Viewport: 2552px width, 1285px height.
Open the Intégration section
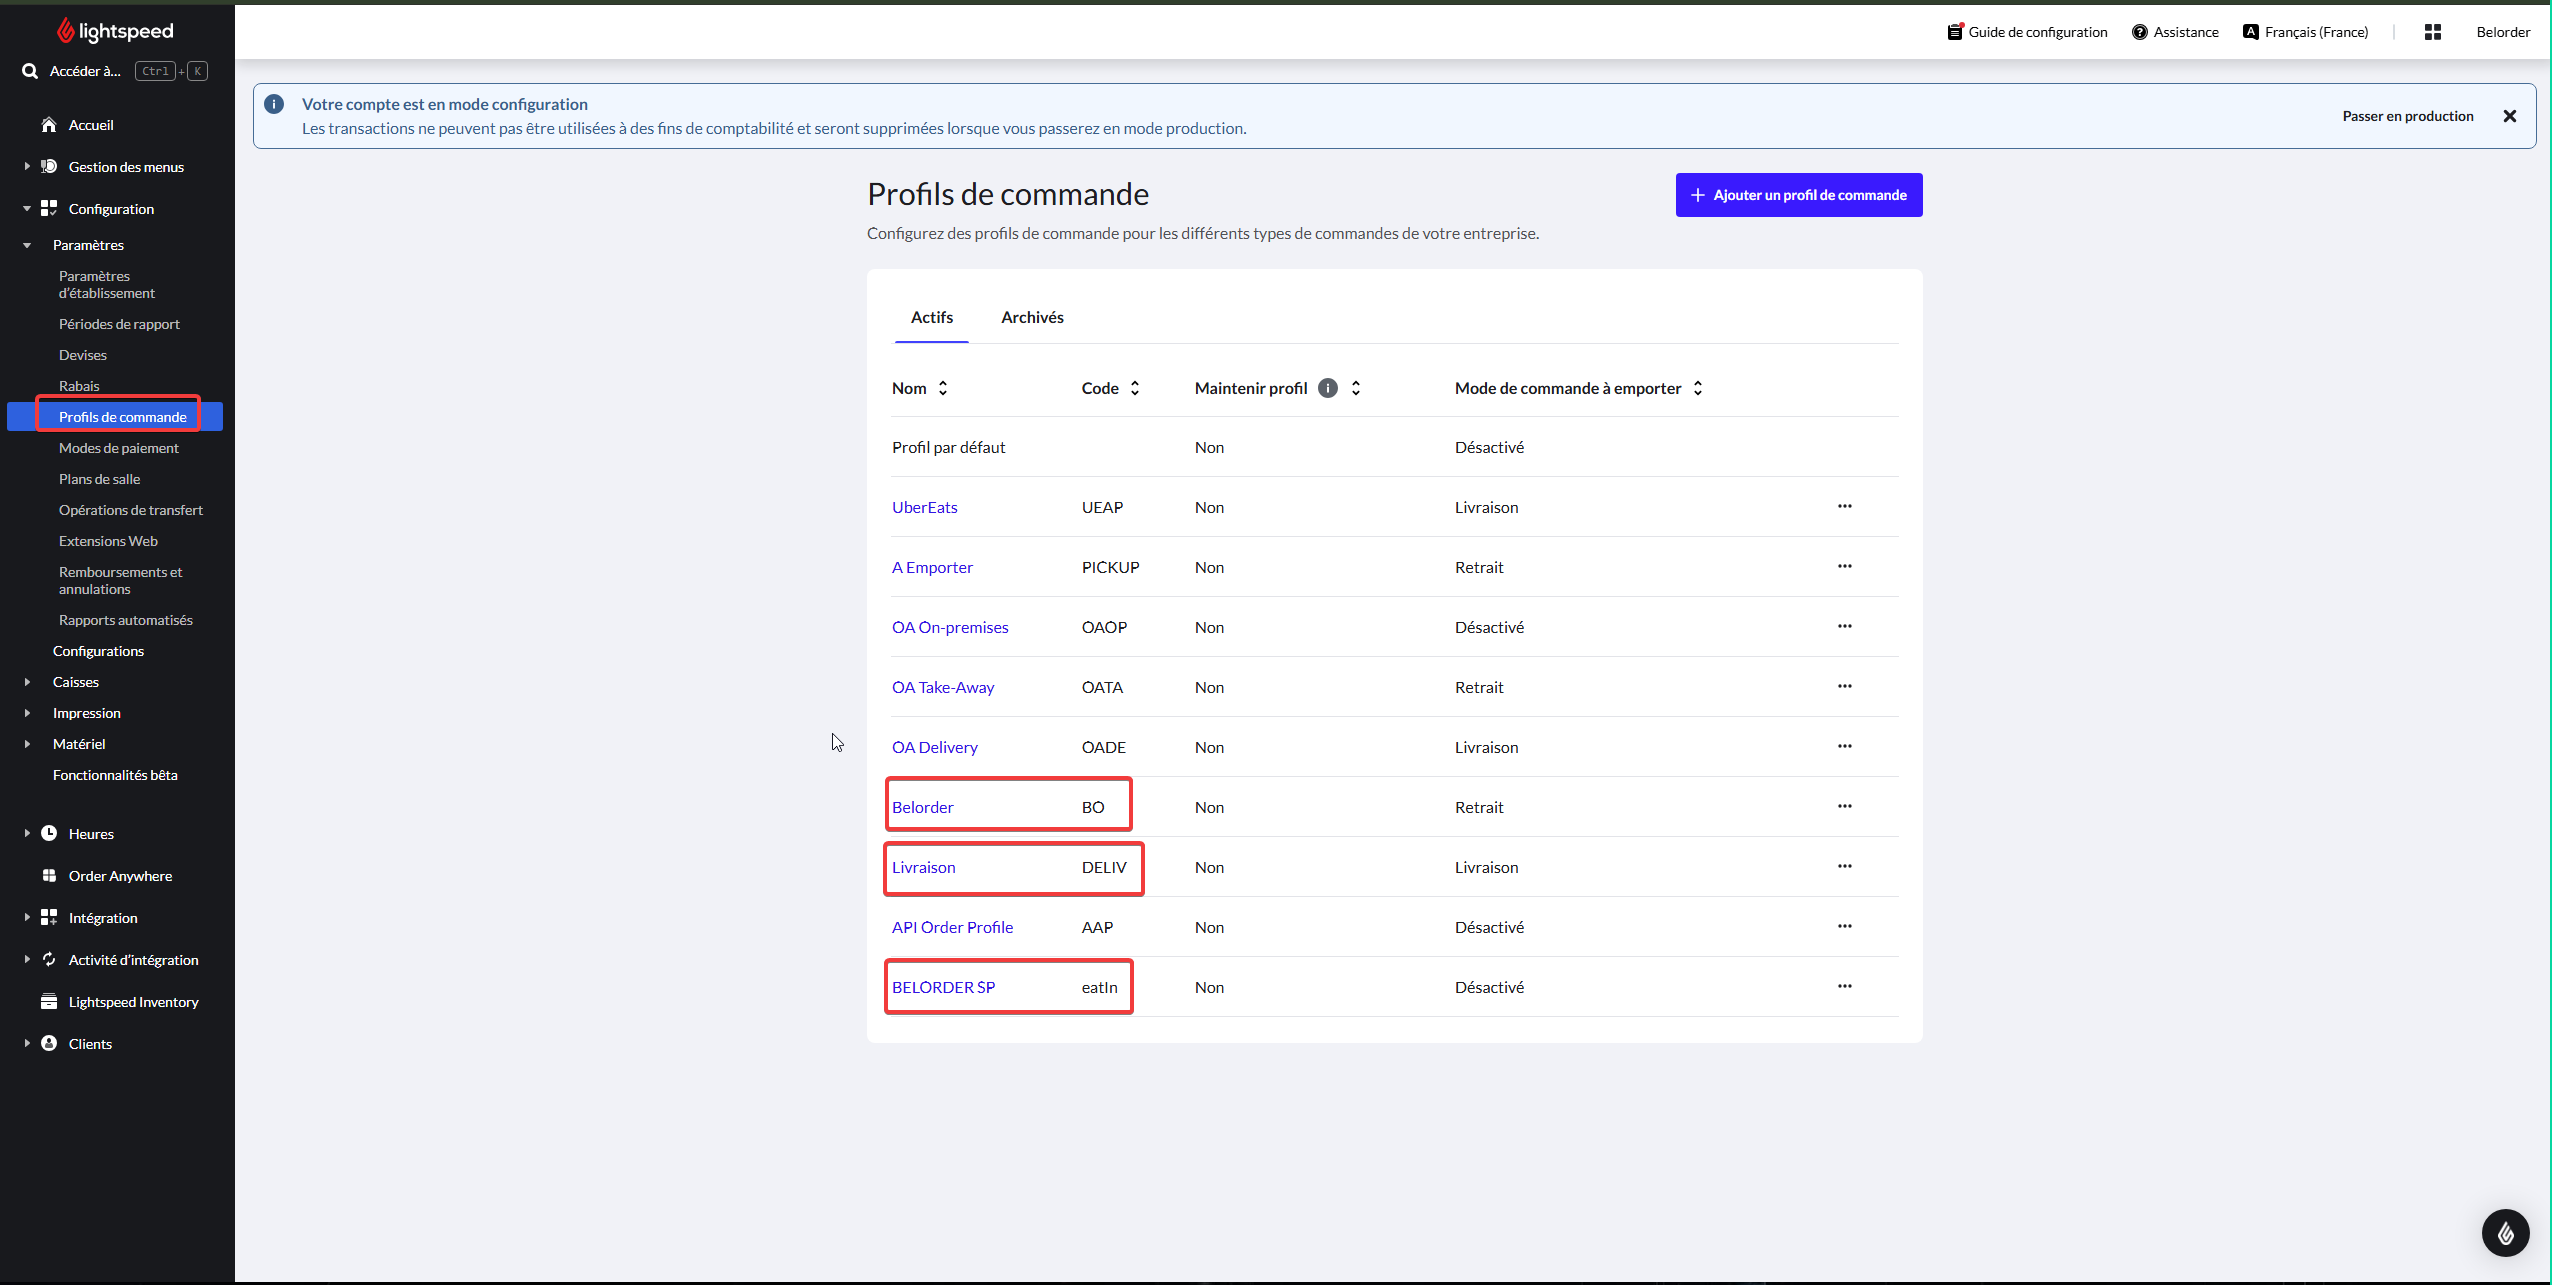[102, 918]
